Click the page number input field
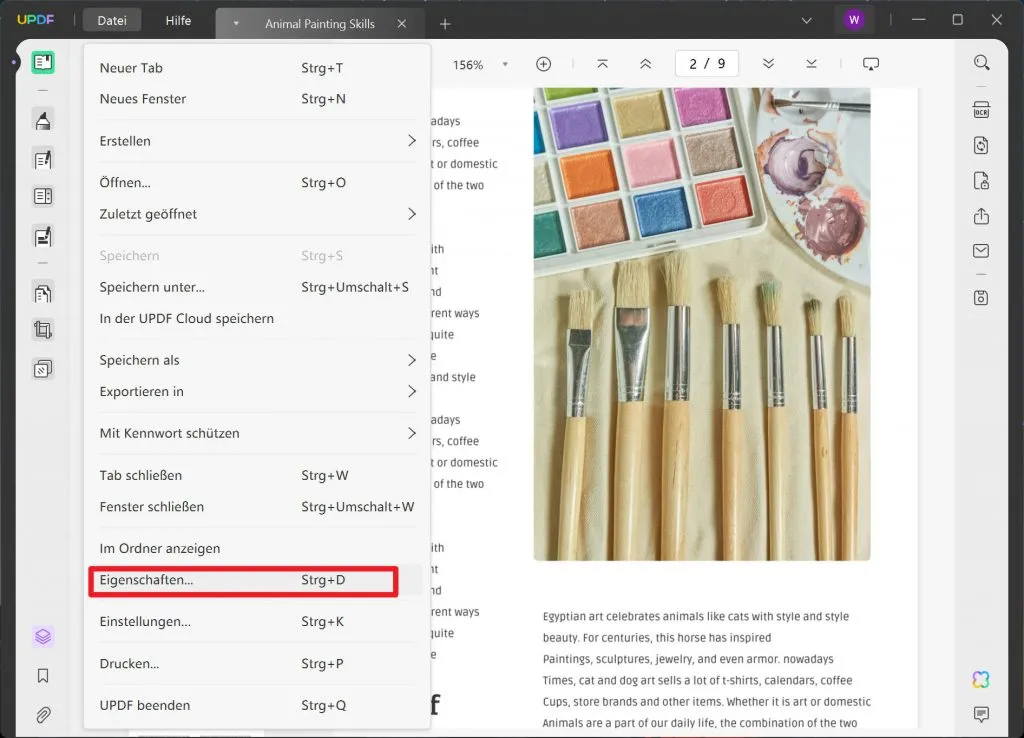The image size is (1024, 738). (707, 64)
